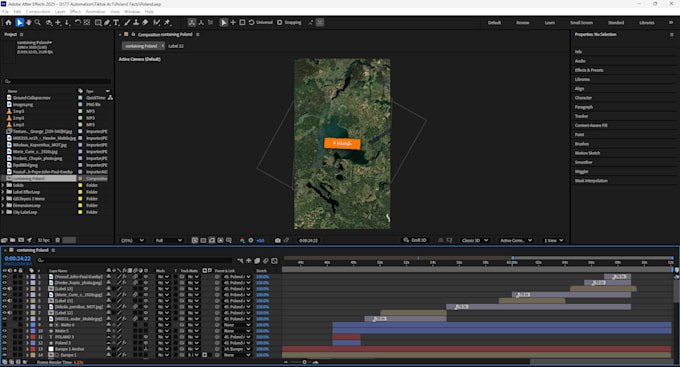Open the magnification ratio dropdown
The width and height of the screenshot is (680, 367).
(x=132, y=240)
